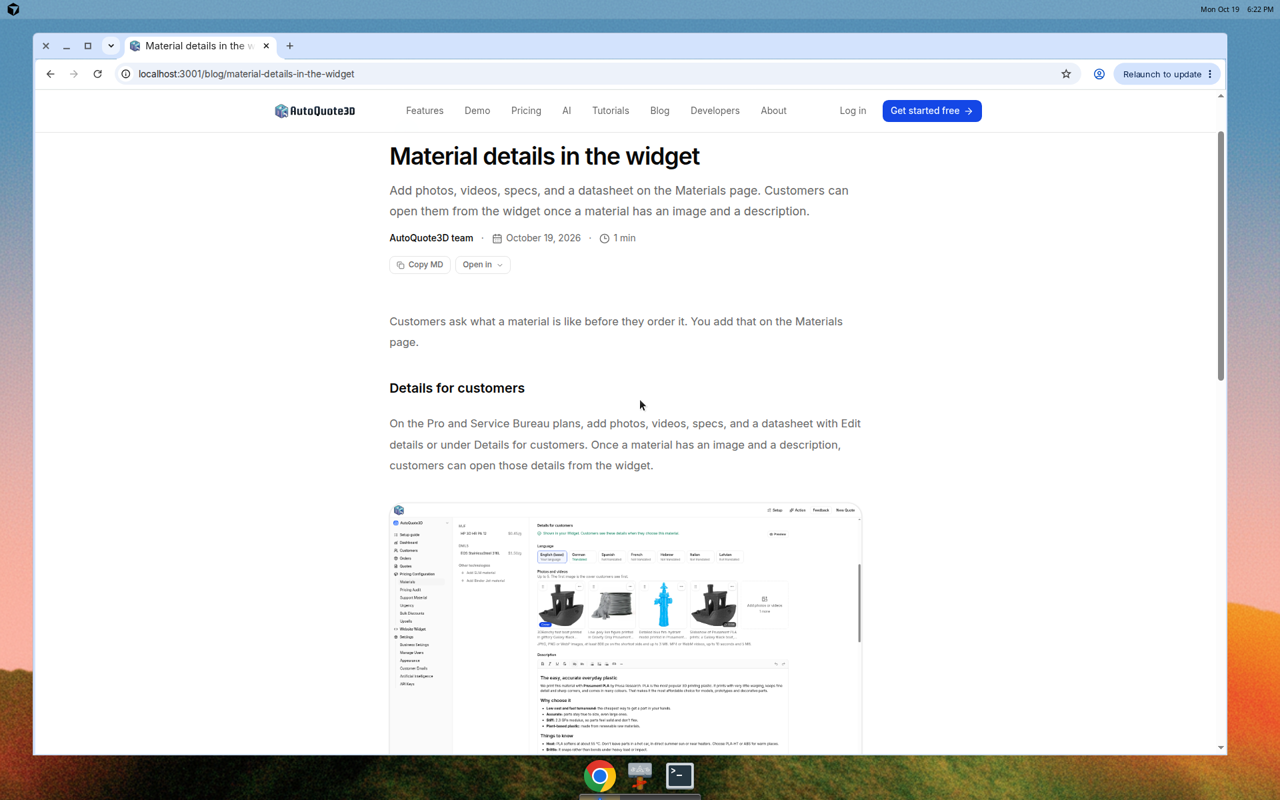
Task: Open the Developers nav item
Action: [x=715, y=111]
